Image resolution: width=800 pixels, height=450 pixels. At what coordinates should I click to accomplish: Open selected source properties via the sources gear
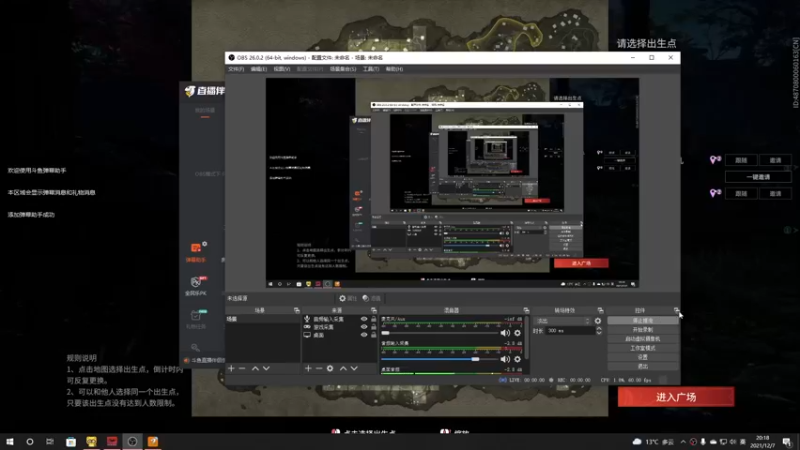pyautogui.click(x=330, y=368)
